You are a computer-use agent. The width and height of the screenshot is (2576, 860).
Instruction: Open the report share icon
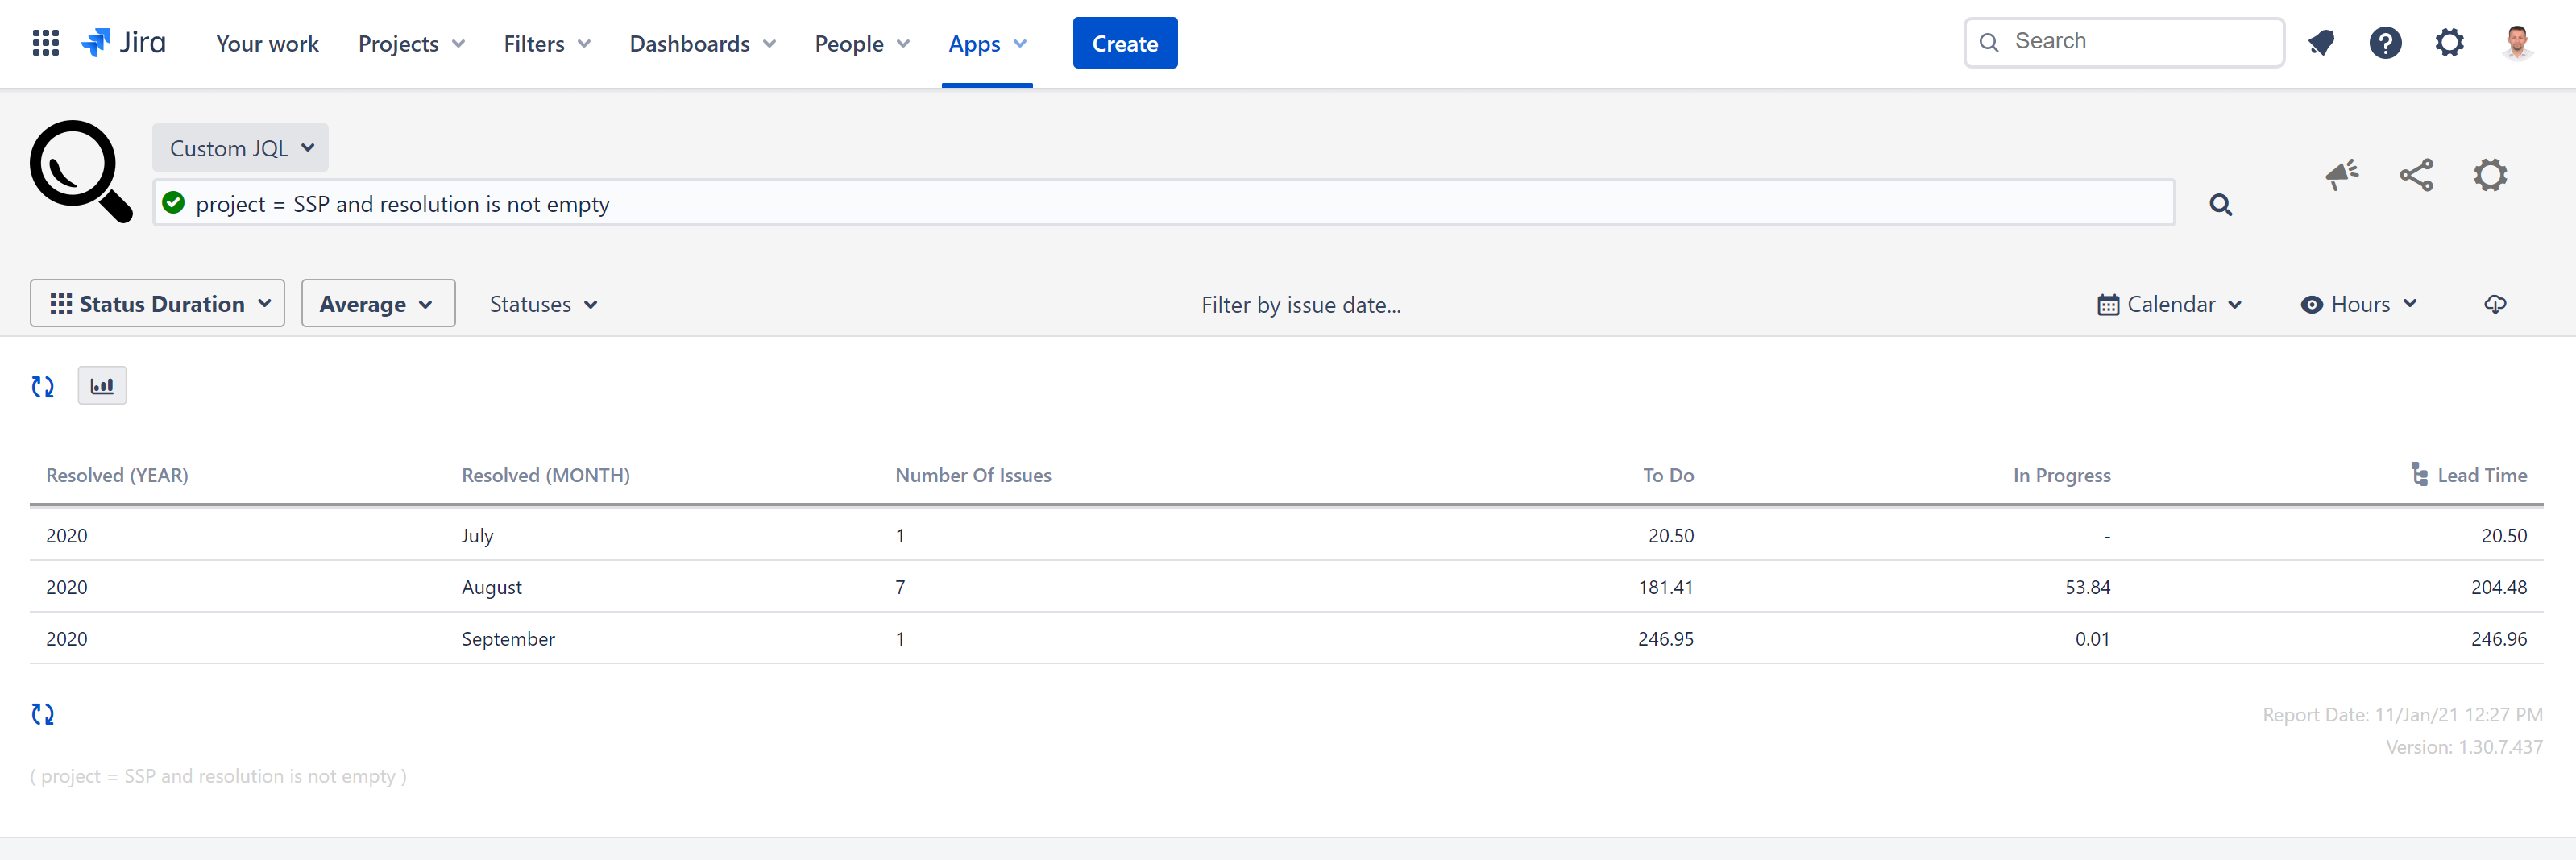2416,174
